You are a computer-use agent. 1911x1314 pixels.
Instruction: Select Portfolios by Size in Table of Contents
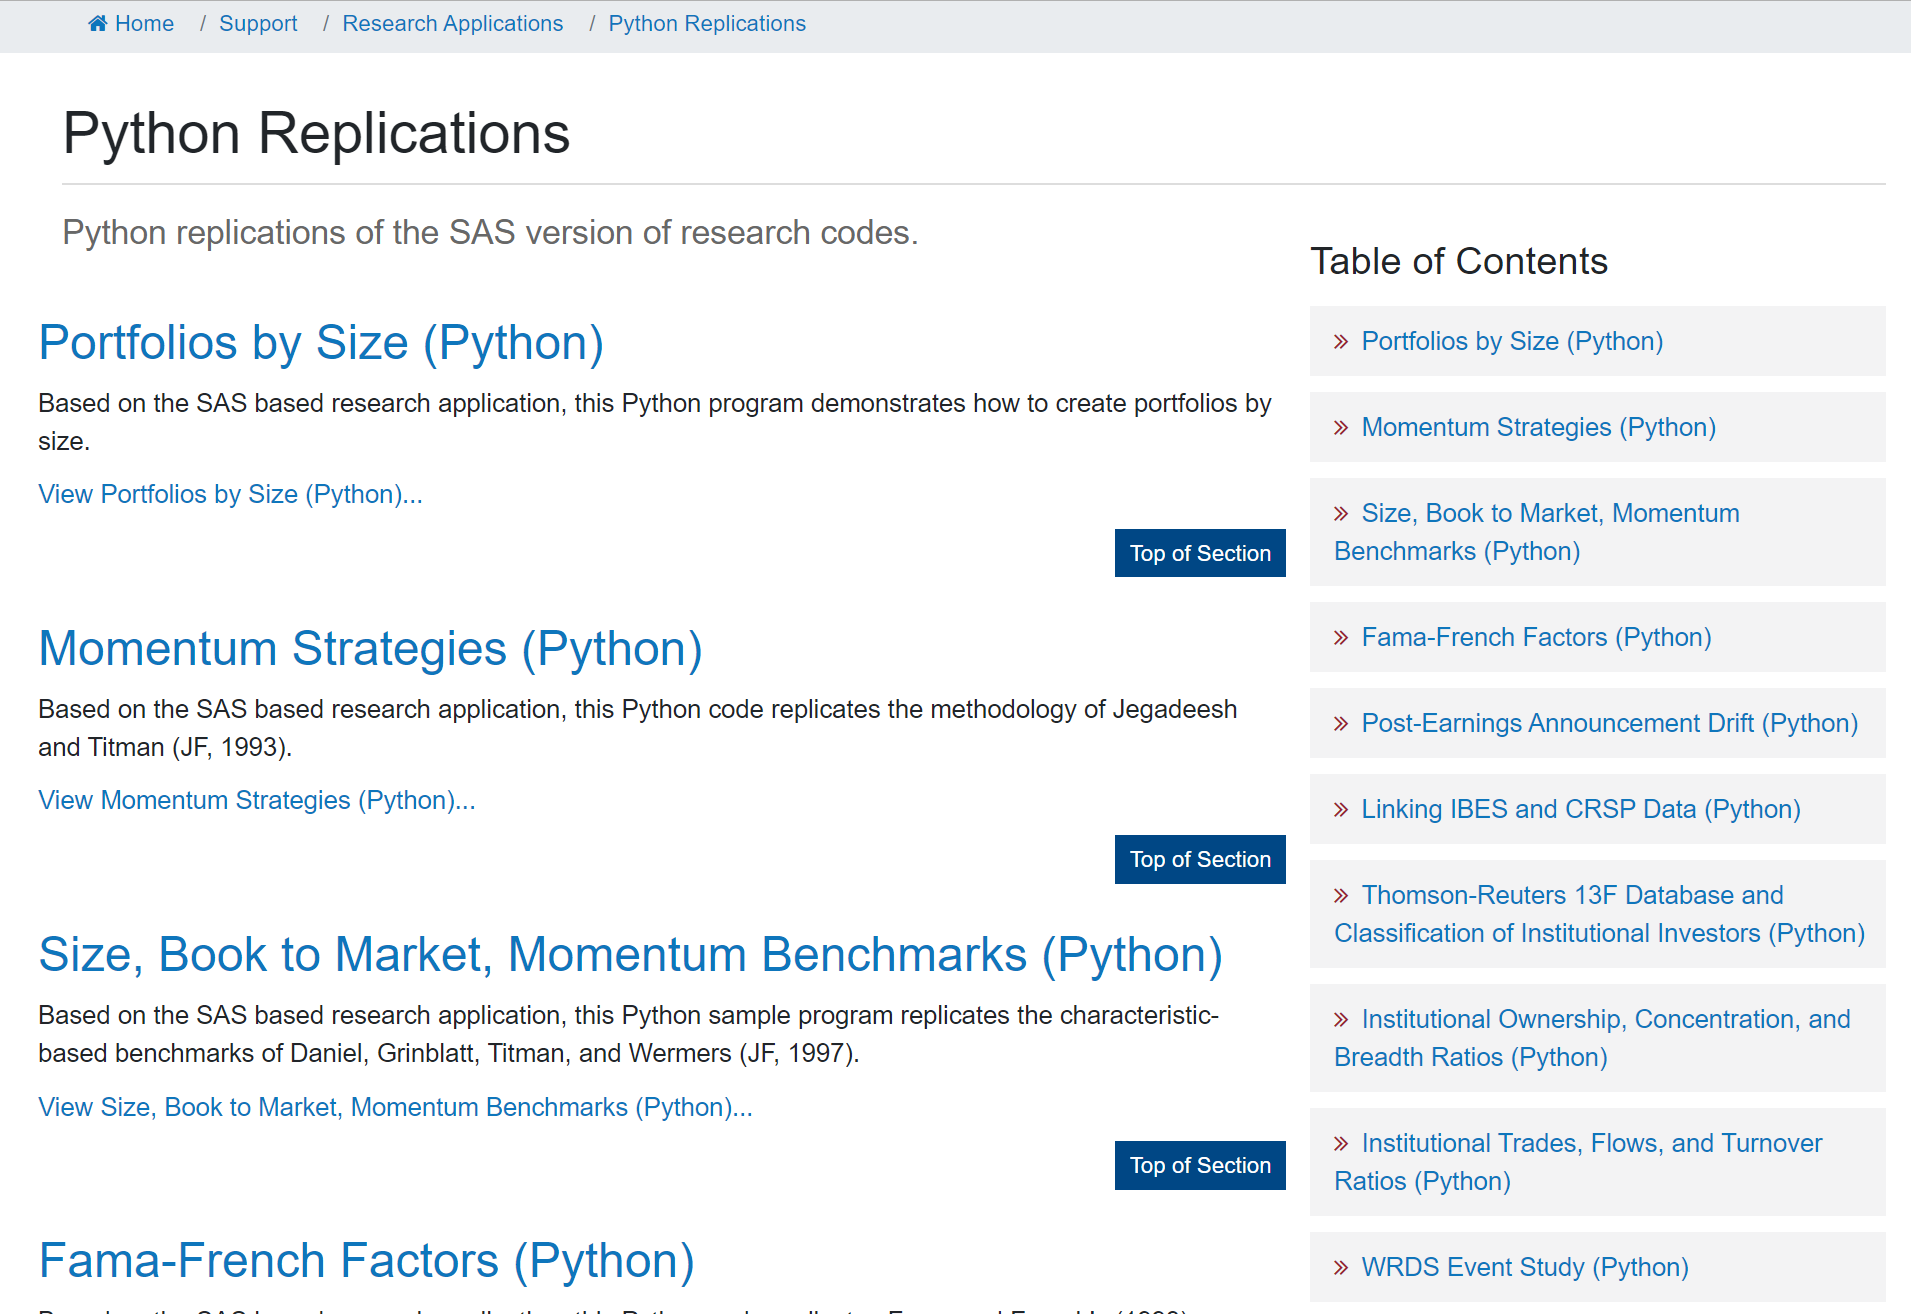point(1511,341)
